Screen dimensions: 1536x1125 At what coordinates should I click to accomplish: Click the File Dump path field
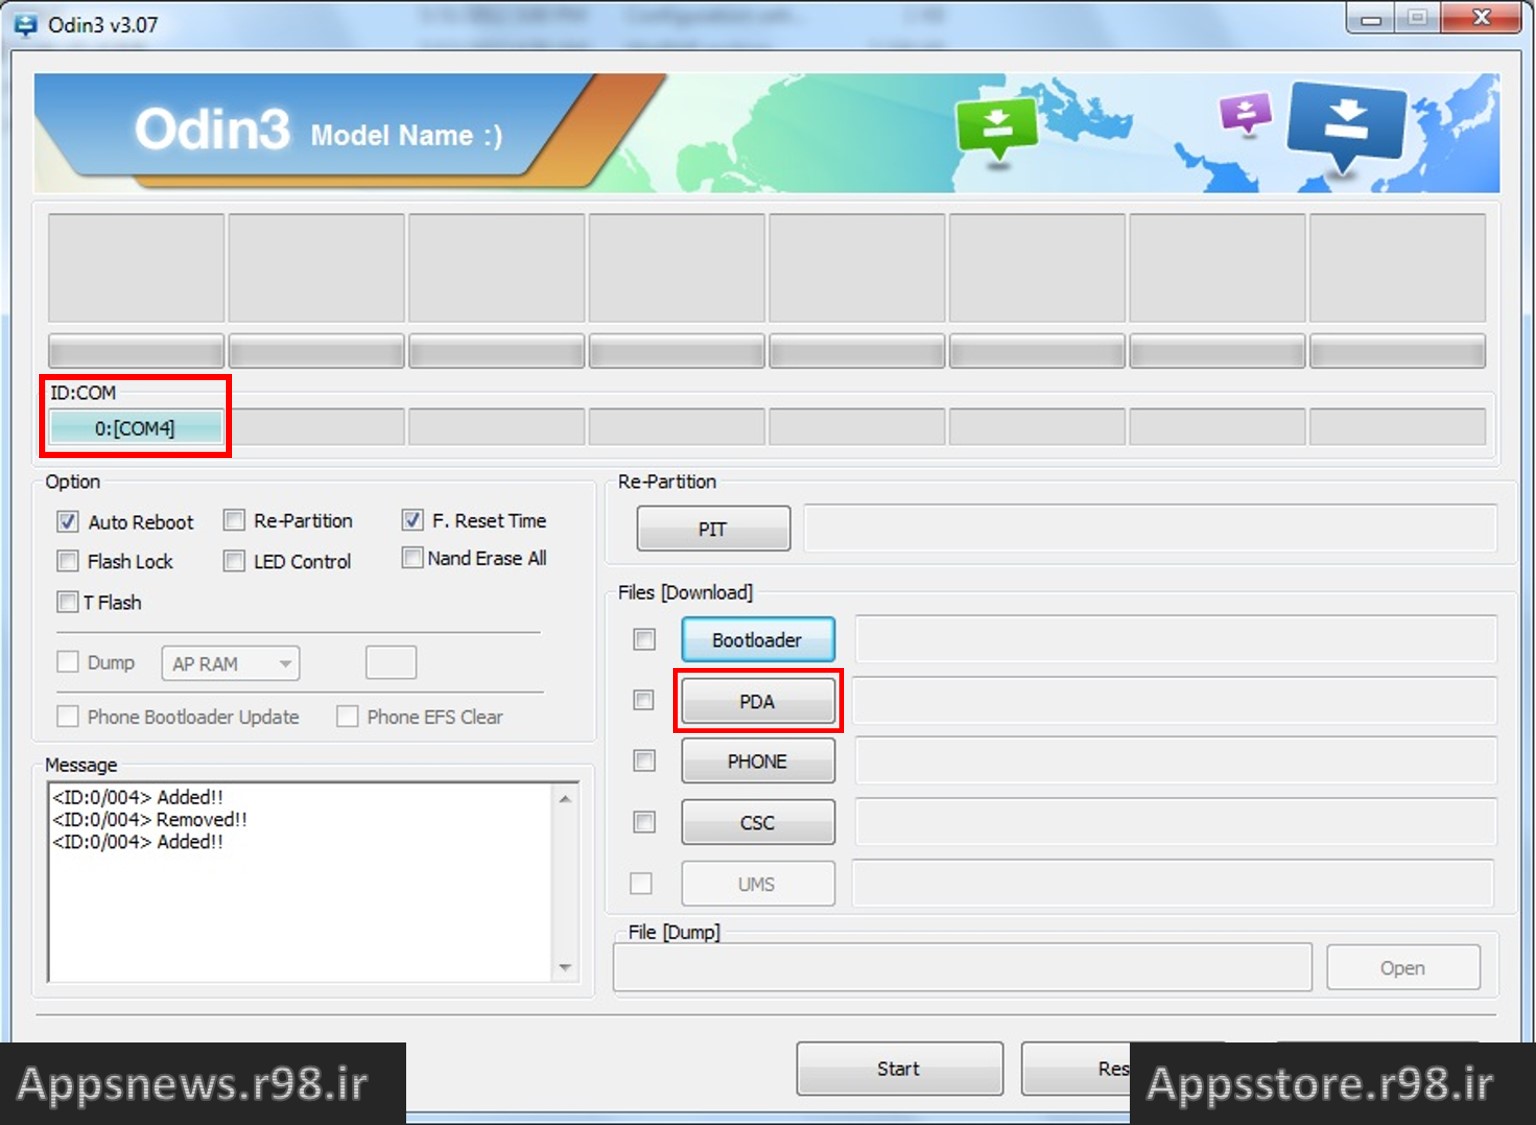pyautogui.click(x=962, y=968)
